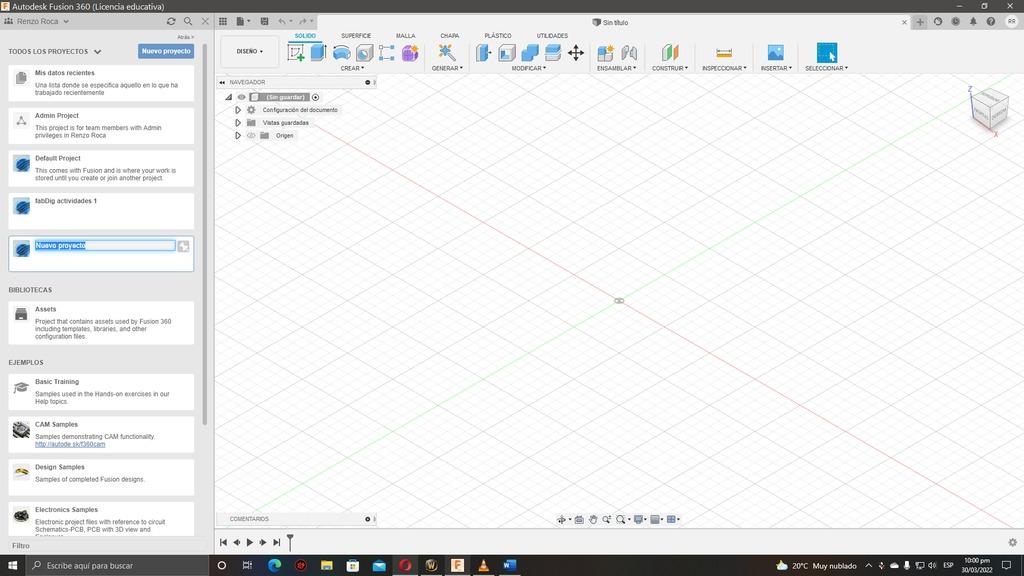Open the Diseño workspace dropdown
The height and width of the screenshot is (576, 1024).
click(249, 52)
